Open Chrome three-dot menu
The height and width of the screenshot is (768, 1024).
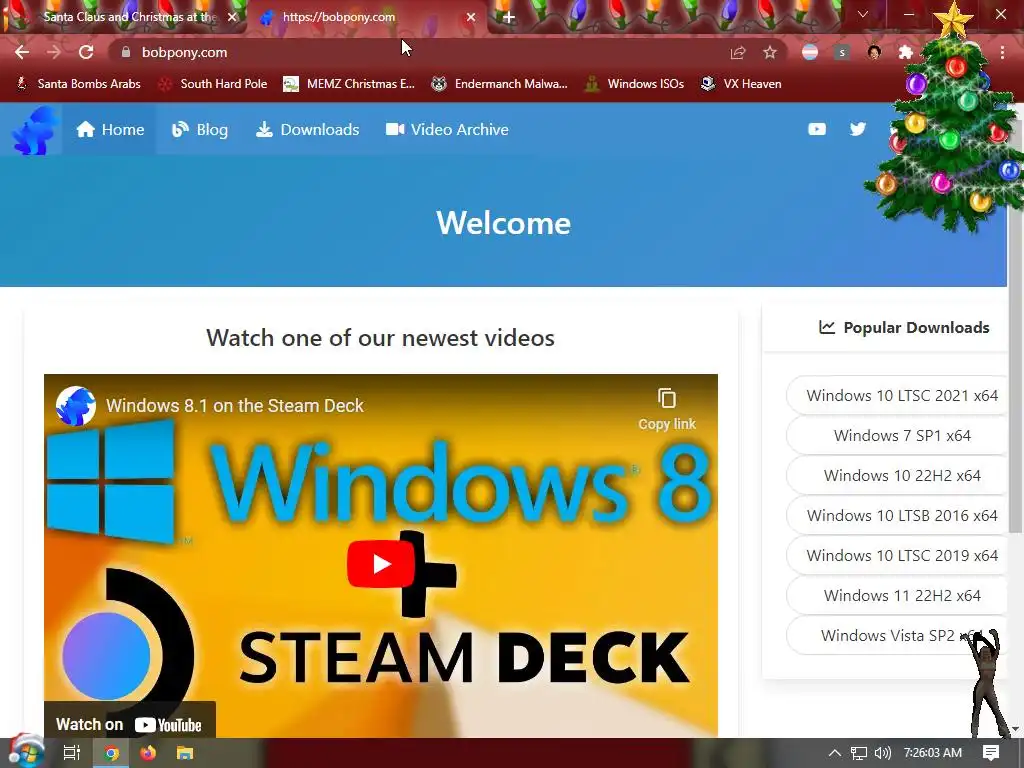tap(1002, 52)
